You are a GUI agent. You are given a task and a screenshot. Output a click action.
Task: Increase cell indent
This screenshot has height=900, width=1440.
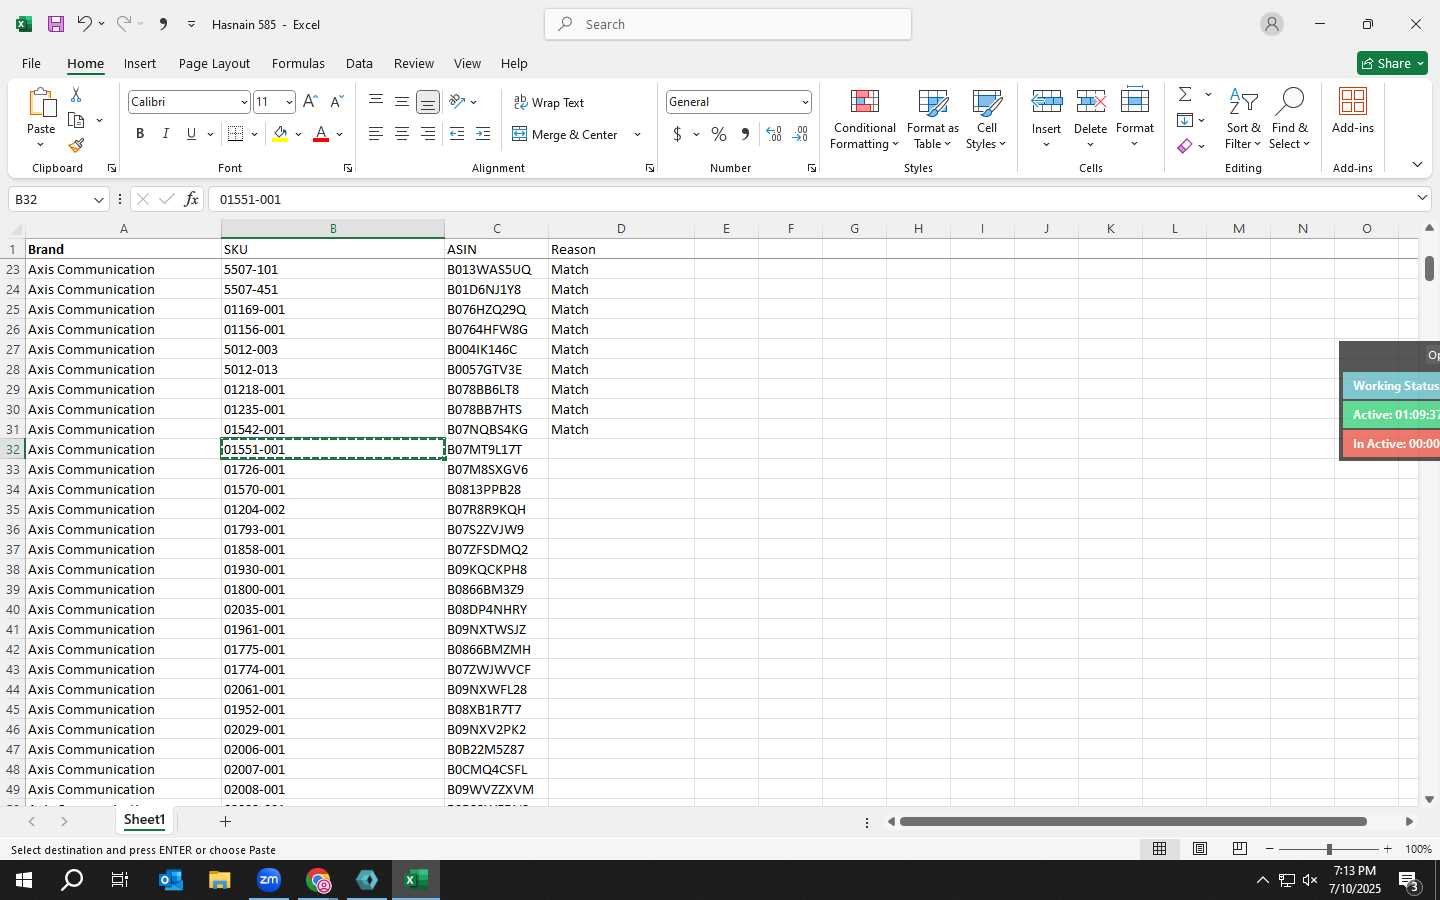click(483, 134)
